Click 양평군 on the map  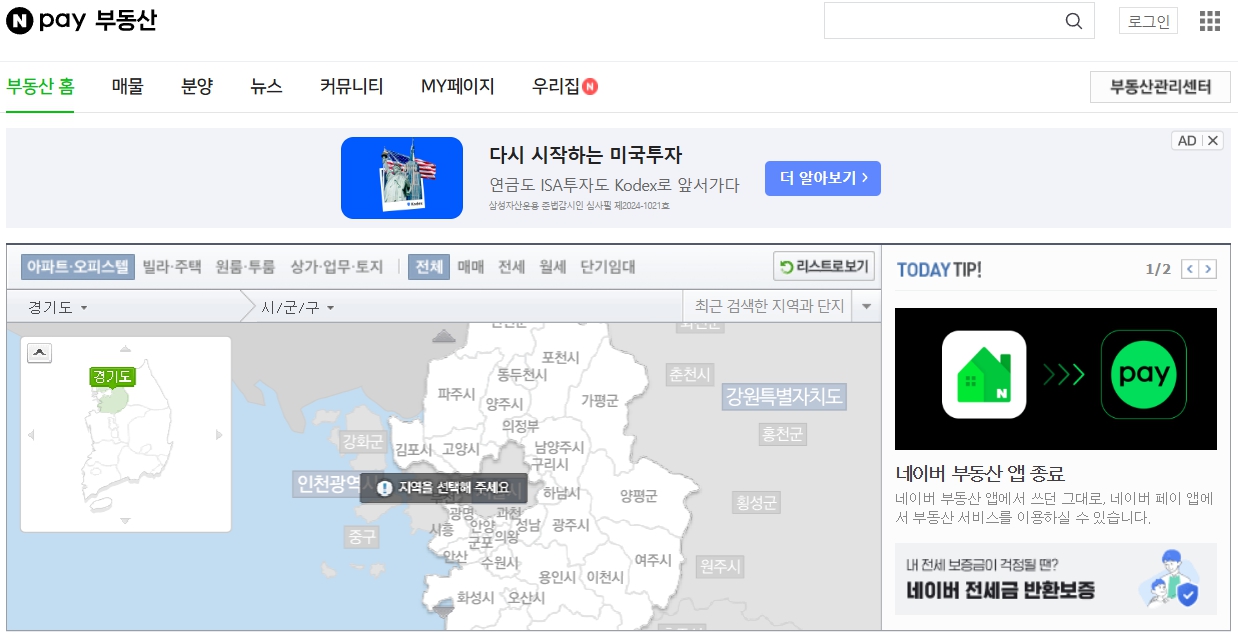[638, 495]
